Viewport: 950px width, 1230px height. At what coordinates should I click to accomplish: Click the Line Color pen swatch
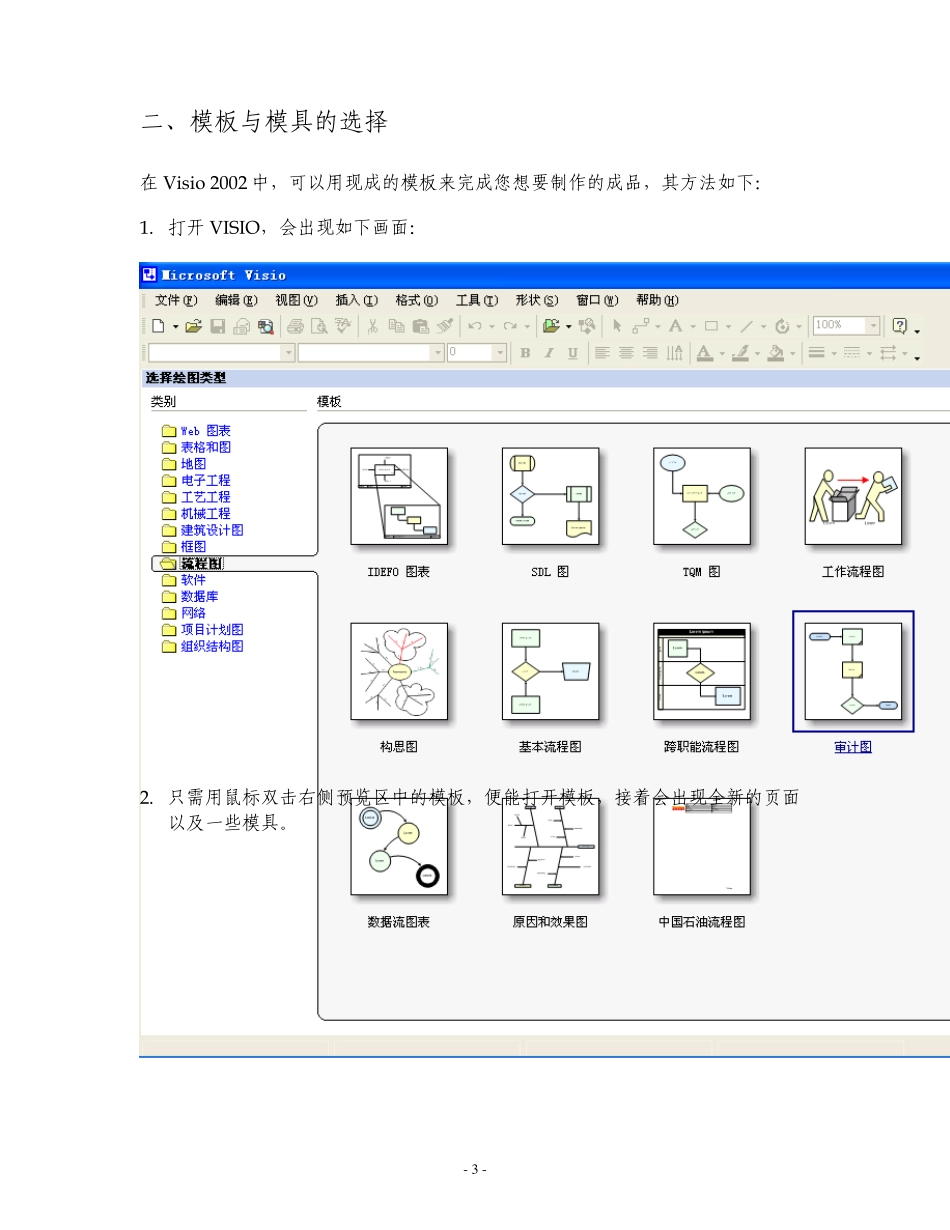[x=741, y=353]
